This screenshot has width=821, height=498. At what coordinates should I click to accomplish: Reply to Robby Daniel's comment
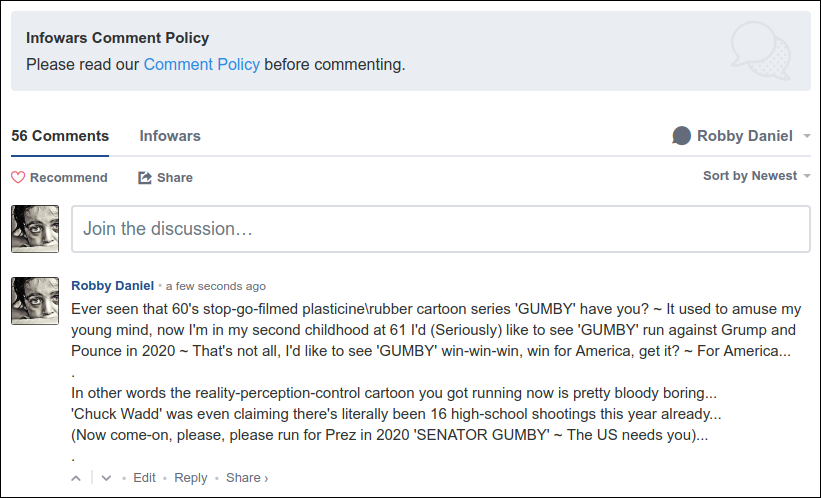pyautogui.click(x=191, y=478)
